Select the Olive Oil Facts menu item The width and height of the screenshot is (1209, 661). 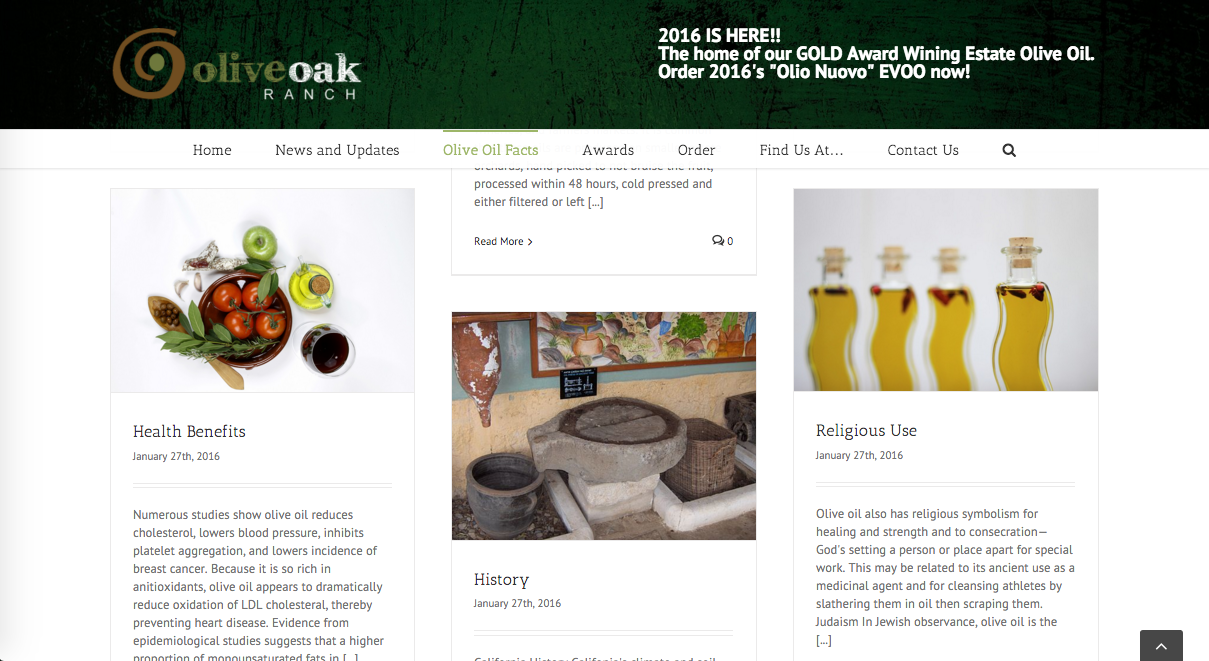pos(491,150)
